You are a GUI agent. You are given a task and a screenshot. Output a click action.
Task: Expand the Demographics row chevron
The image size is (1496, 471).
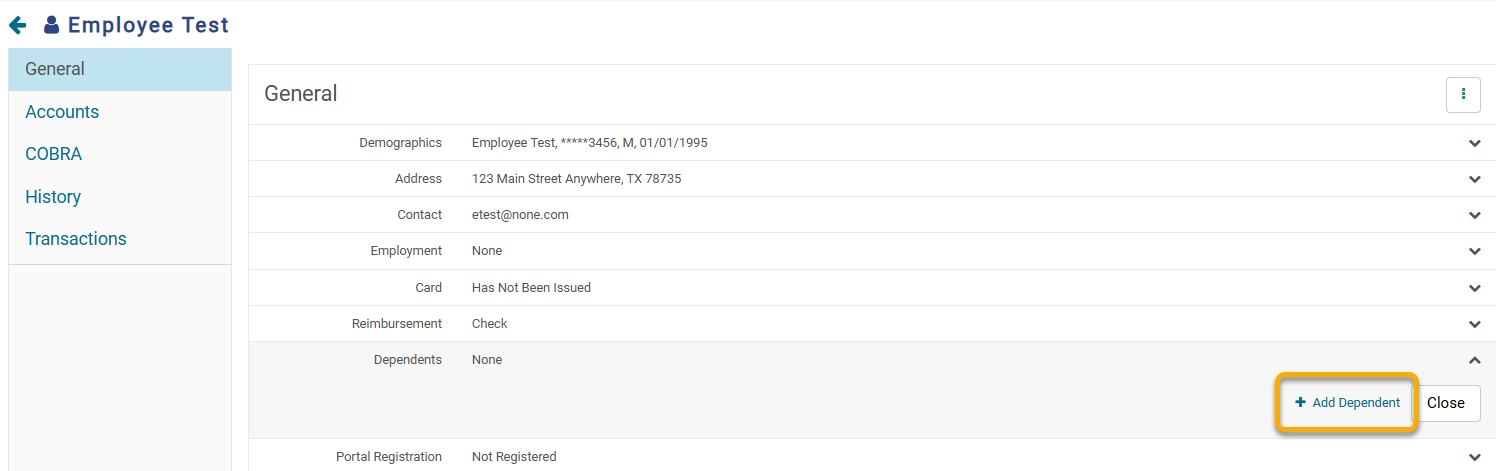tap(1474, 143)
